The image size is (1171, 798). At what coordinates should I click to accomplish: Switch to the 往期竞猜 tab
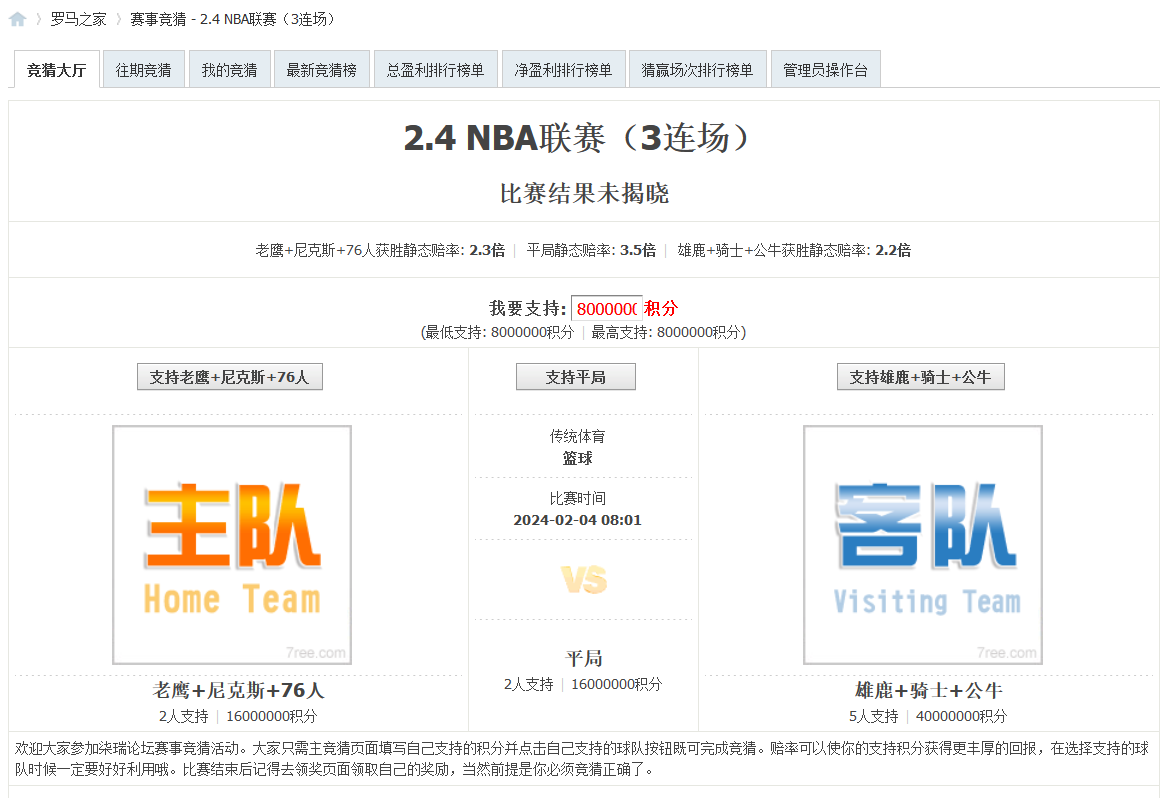pyautogui.click(x=143, y=69)
